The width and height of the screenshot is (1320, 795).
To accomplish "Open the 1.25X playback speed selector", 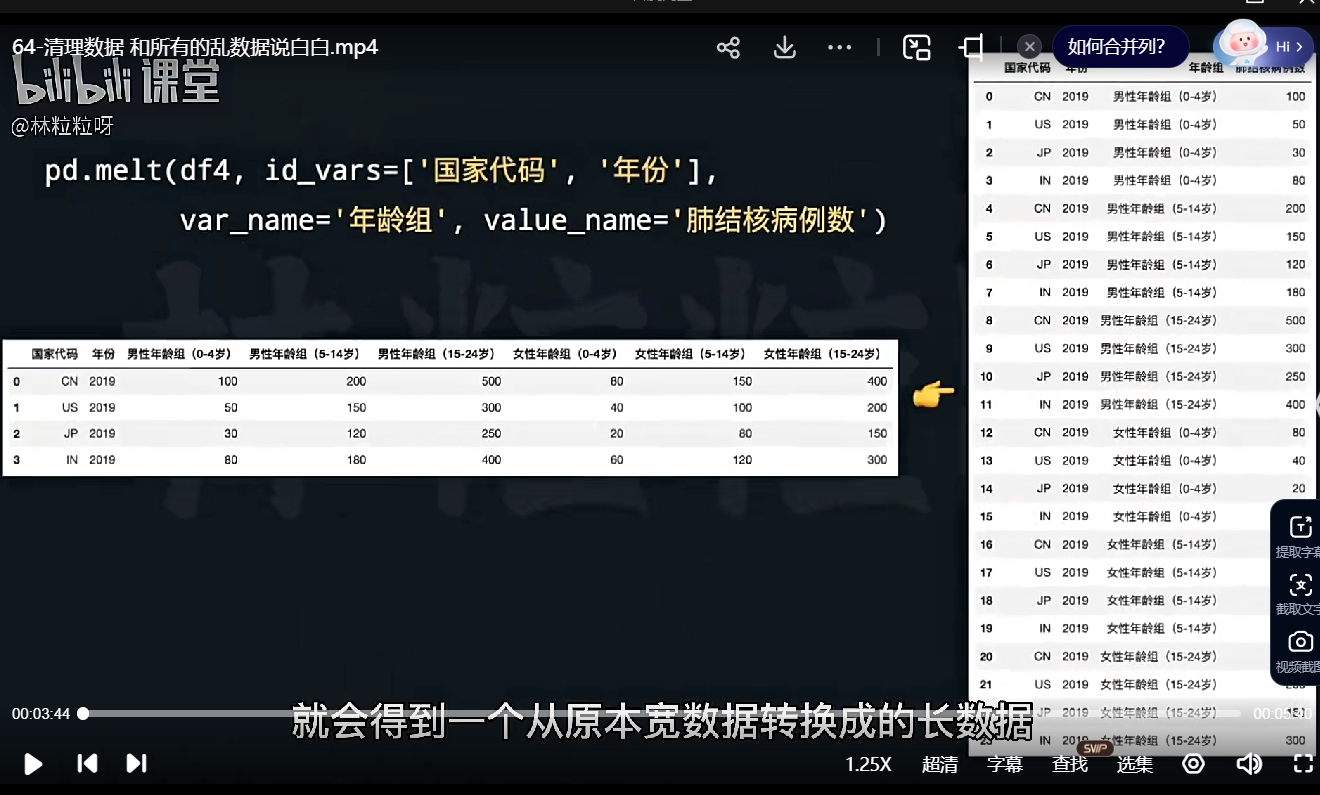I will [x=866, y=764].
